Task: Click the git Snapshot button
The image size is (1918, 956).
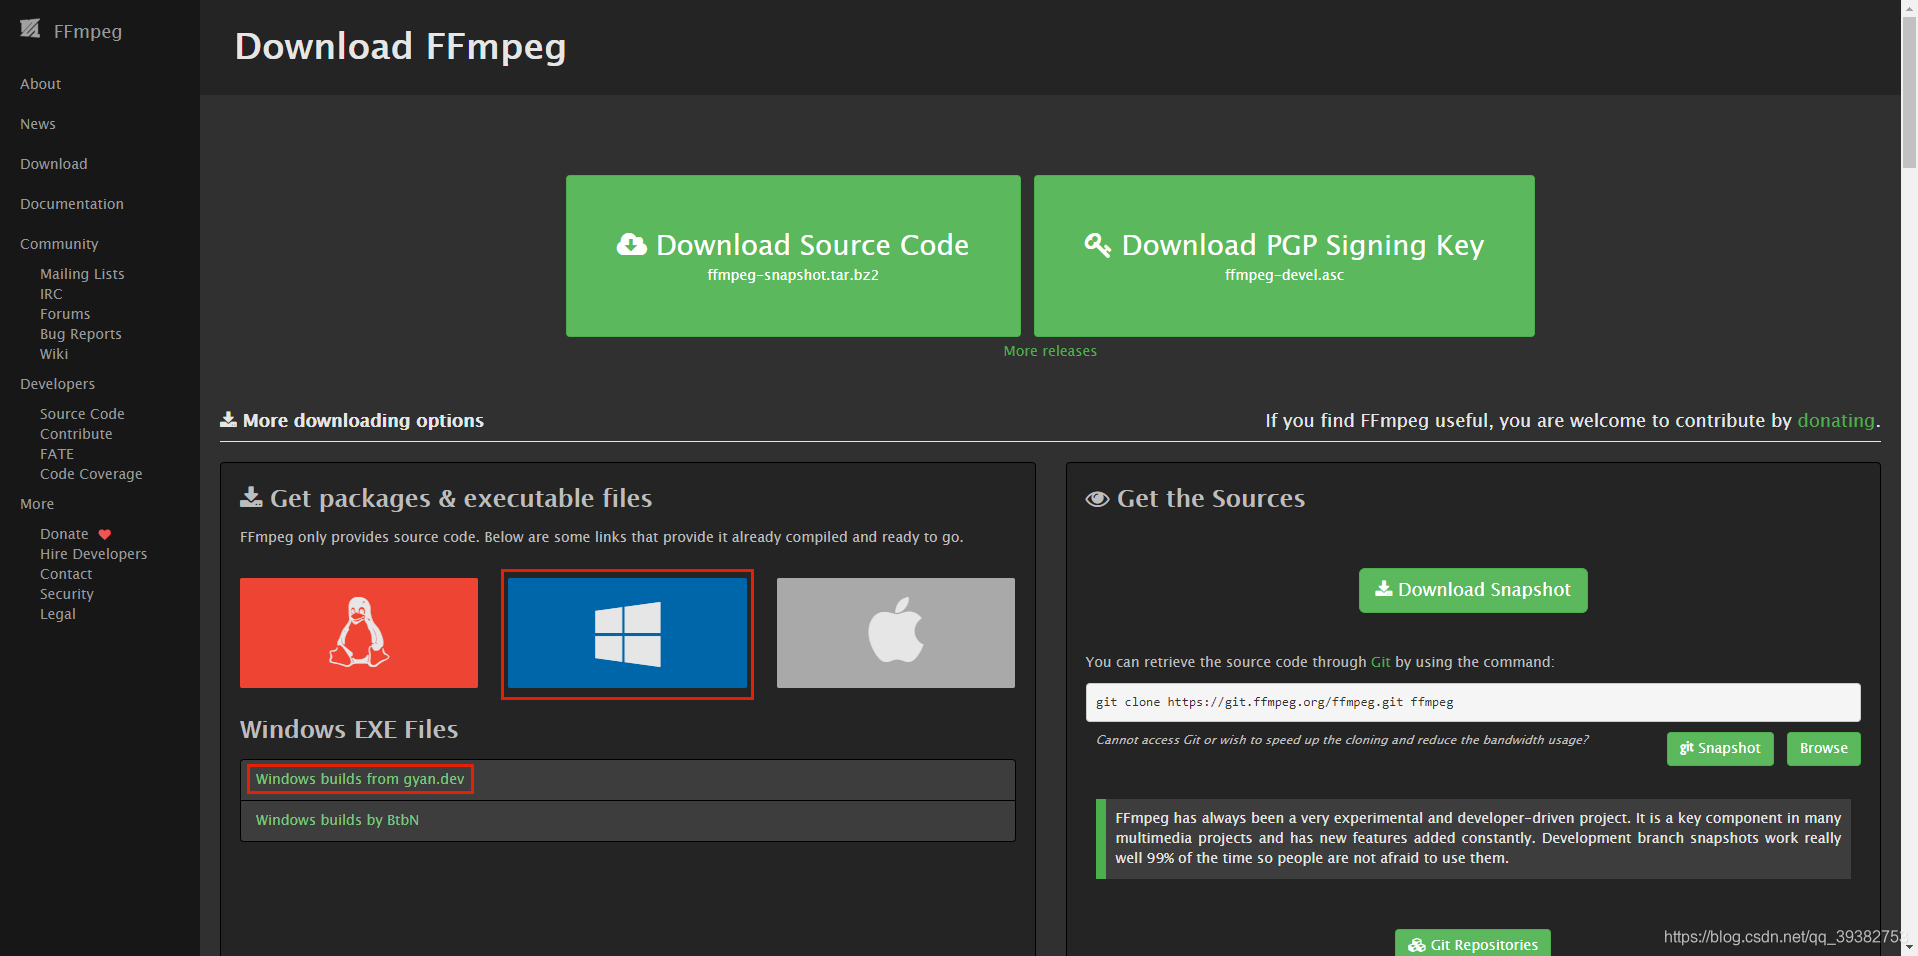Action: [x=1719, y=748]
